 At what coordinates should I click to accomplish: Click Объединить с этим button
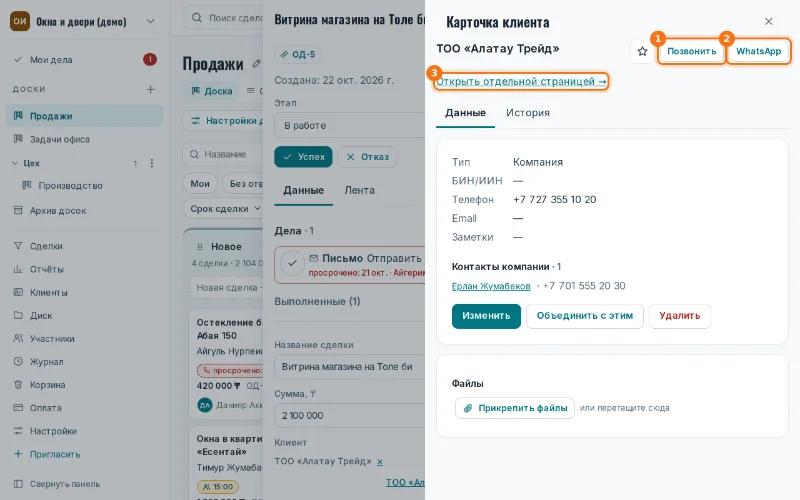click(585, 316)
